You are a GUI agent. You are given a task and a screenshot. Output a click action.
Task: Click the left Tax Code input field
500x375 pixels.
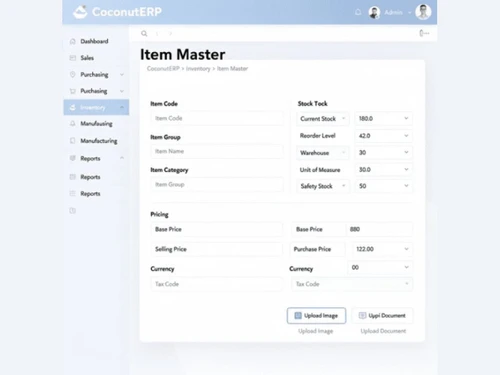pyautogui.click(x=217, y=284)
